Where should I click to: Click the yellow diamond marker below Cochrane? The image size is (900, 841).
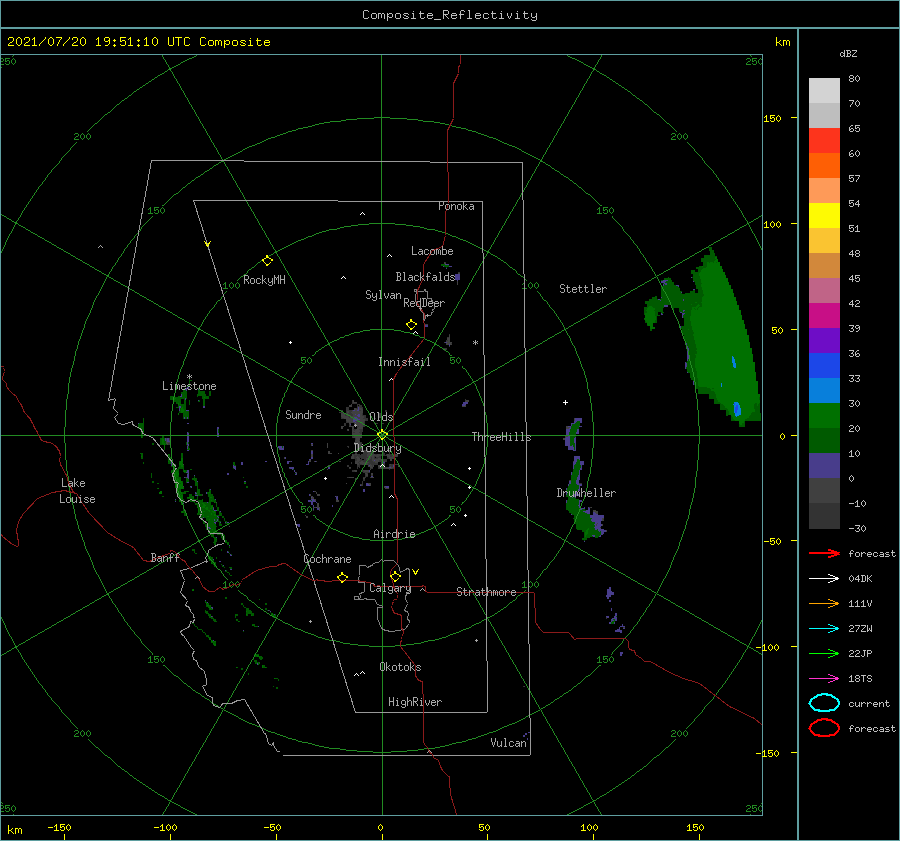click(343, 577)
